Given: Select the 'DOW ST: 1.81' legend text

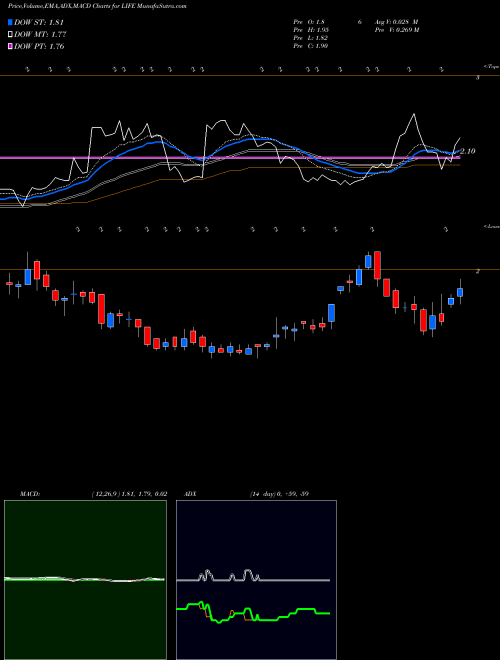Looking at the screenshot, I should [x=39, y=22].
